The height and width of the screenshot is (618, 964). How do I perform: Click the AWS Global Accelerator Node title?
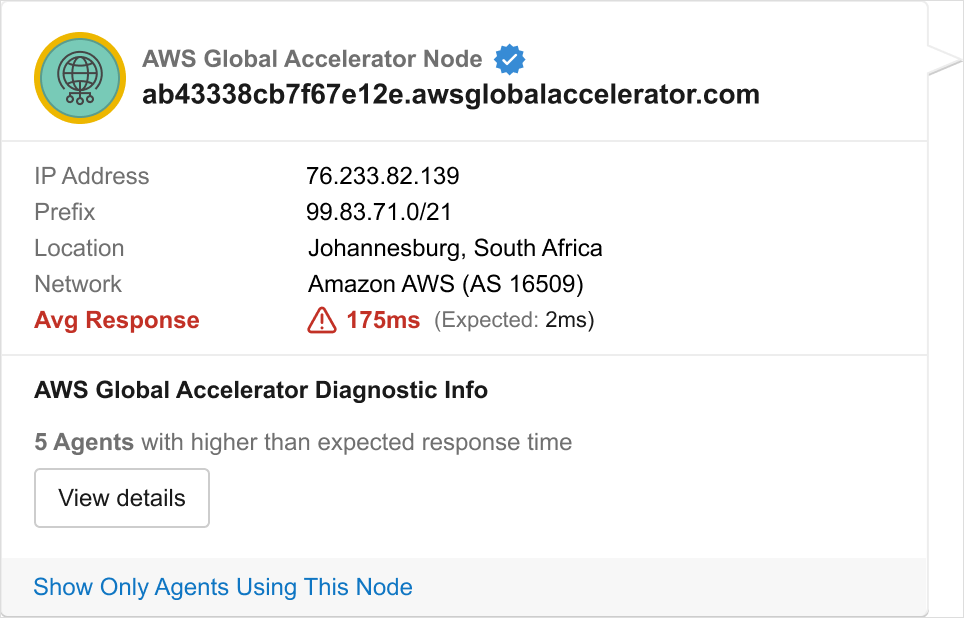pyautogui.click(x=312, y=59)
